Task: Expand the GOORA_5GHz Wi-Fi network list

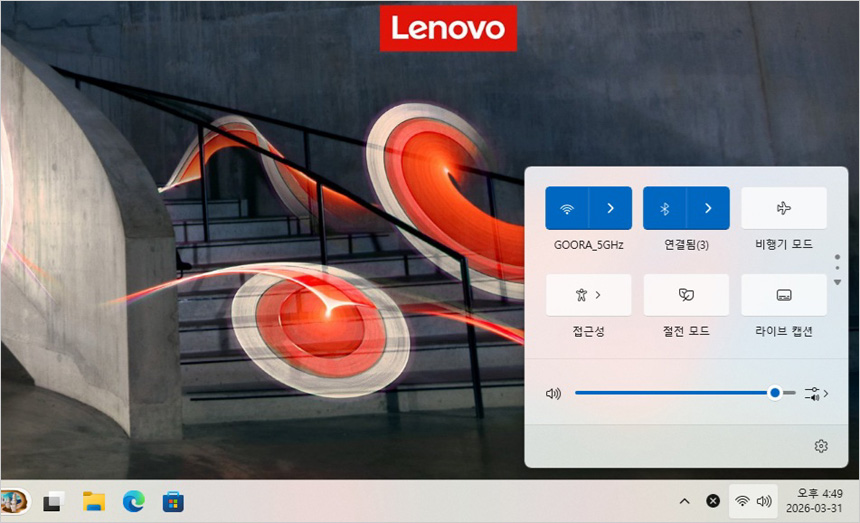Action: [610, 208]
